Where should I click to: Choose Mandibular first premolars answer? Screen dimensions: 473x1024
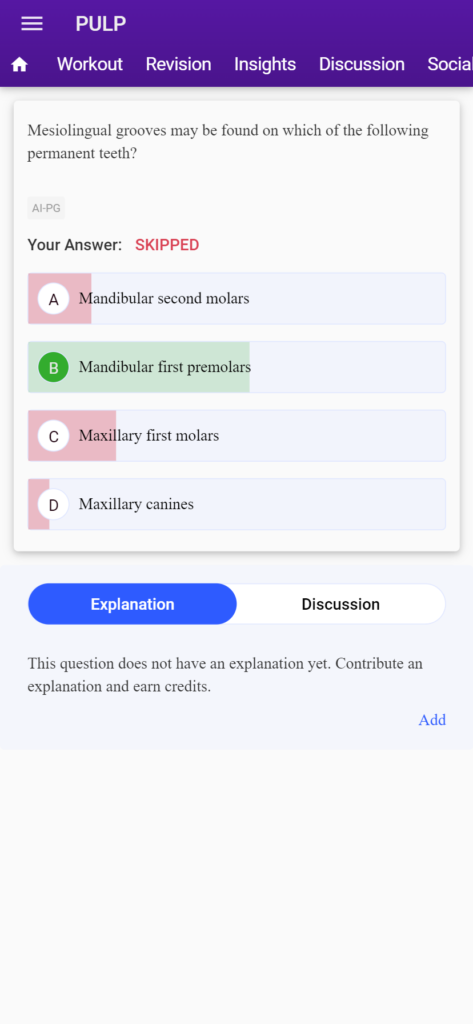click(236, 367)
